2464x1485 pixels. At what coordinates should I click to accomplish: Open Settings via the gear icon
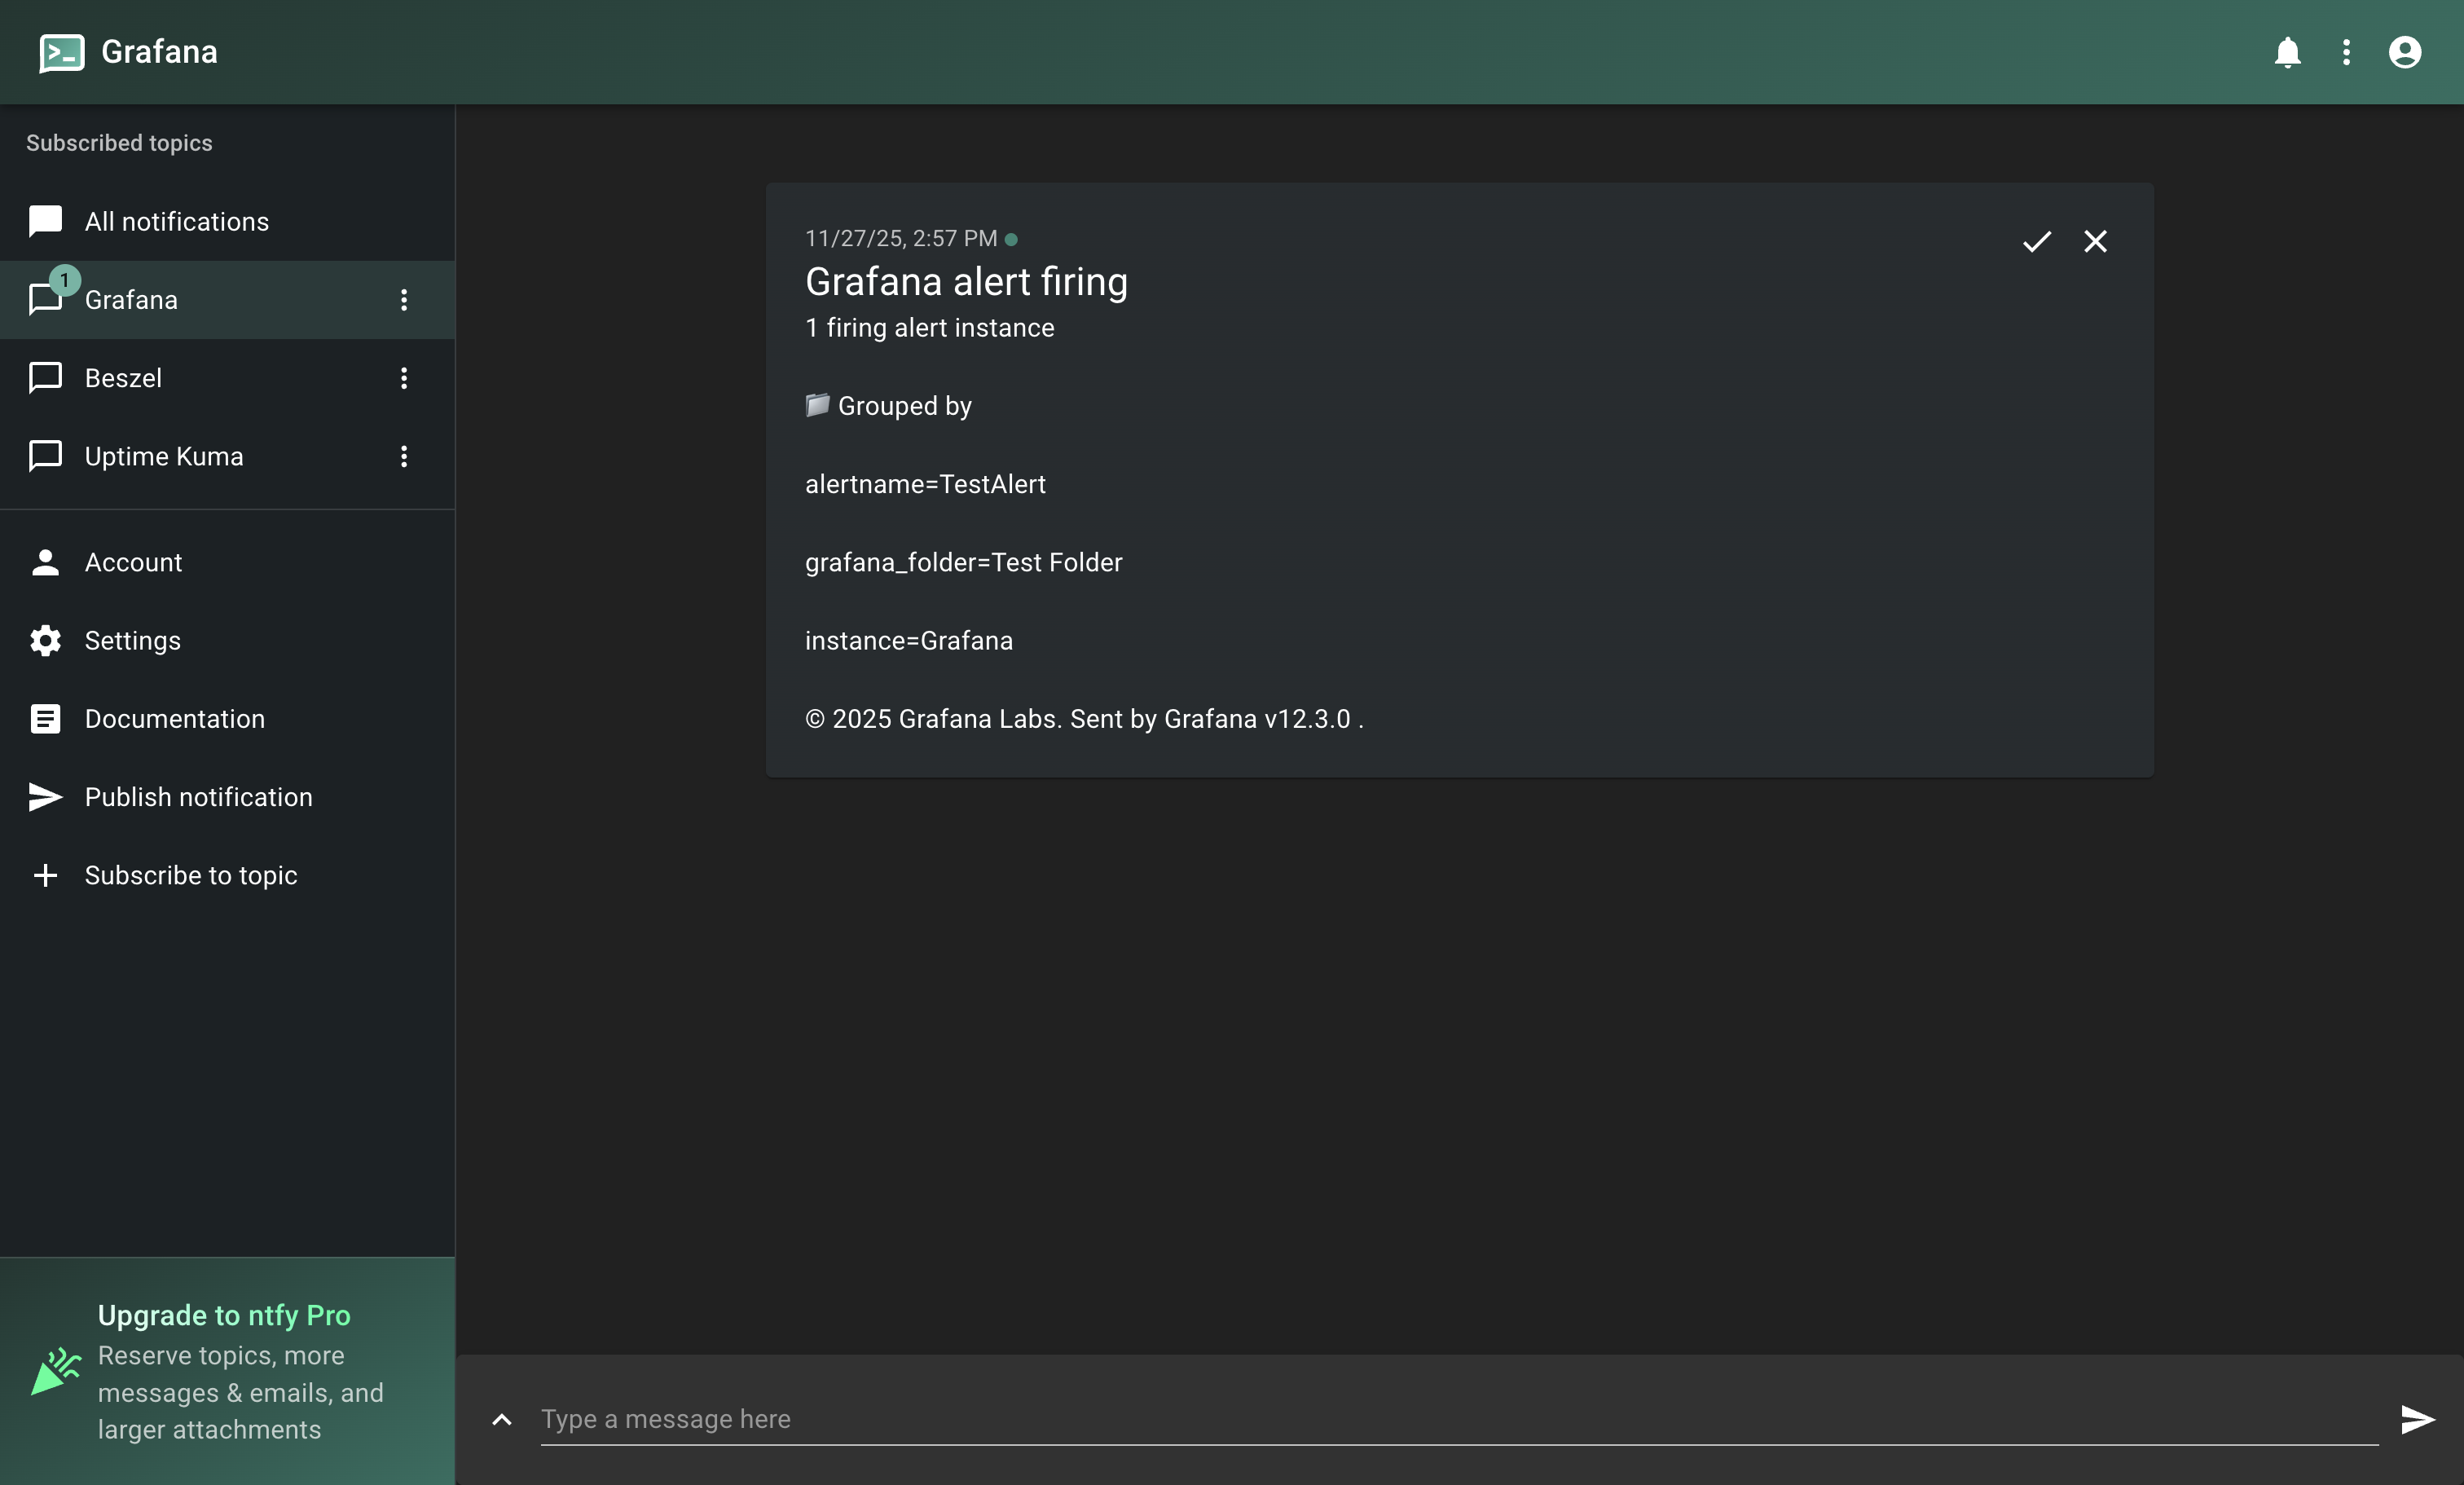coord(46,640)
